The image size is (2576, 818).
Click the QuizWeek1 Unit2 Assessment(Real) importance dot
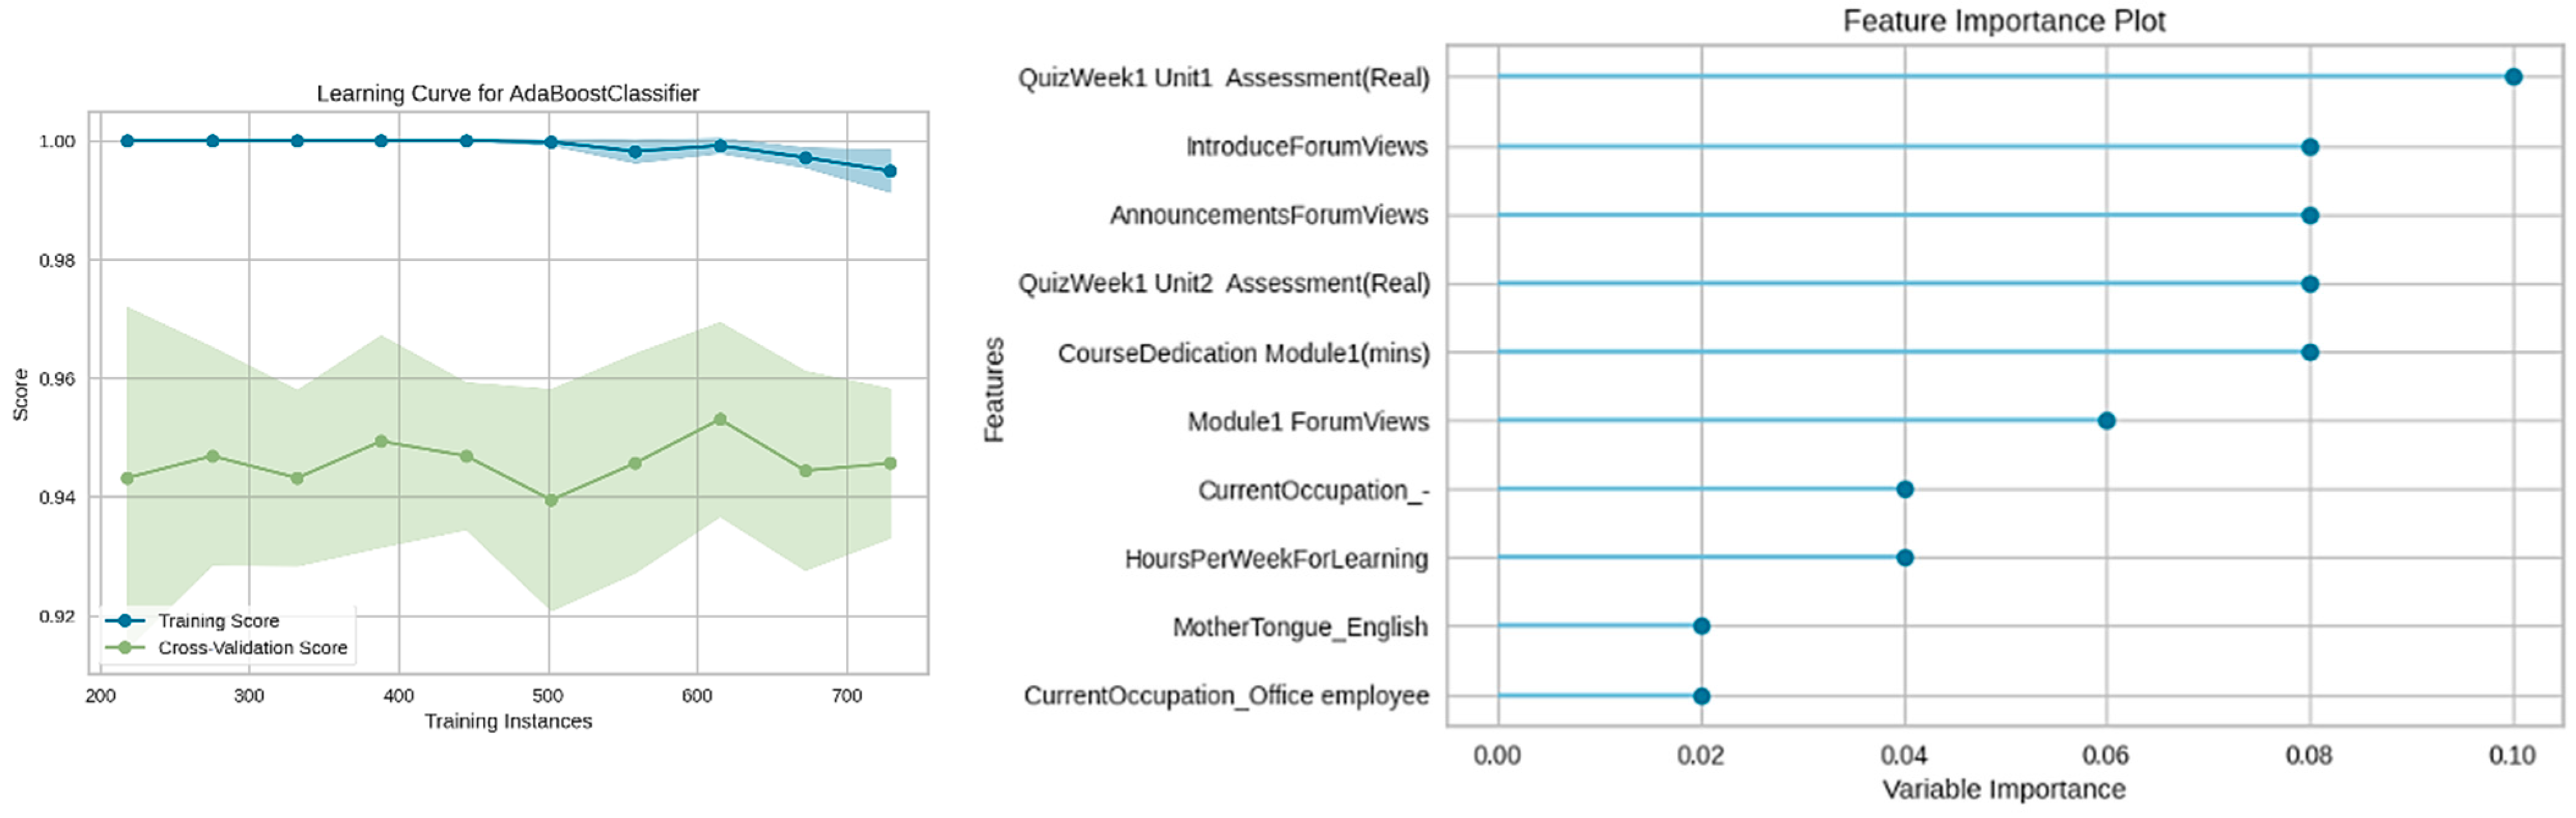pyautogui.click(x=2309, y=284)
